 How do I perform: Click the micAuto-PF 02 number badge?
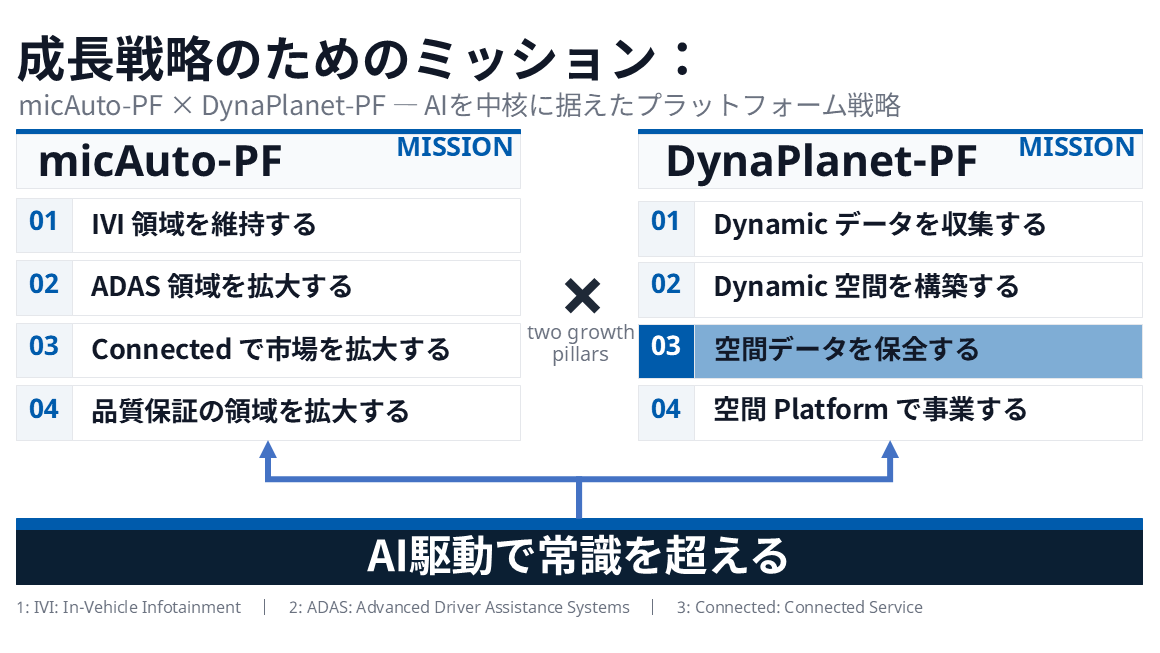click(44, 288)
